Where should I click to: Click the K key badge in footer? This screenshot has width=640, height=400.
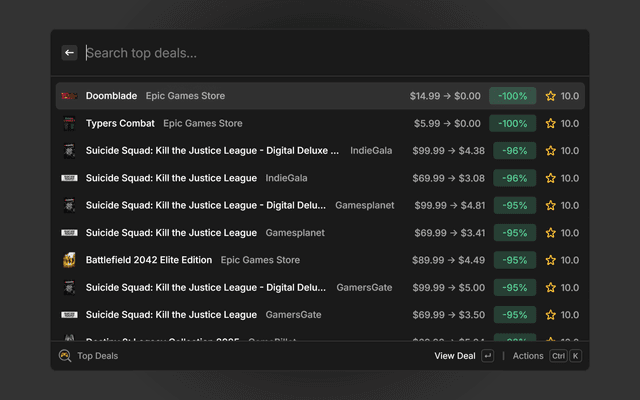coord(576,356)
